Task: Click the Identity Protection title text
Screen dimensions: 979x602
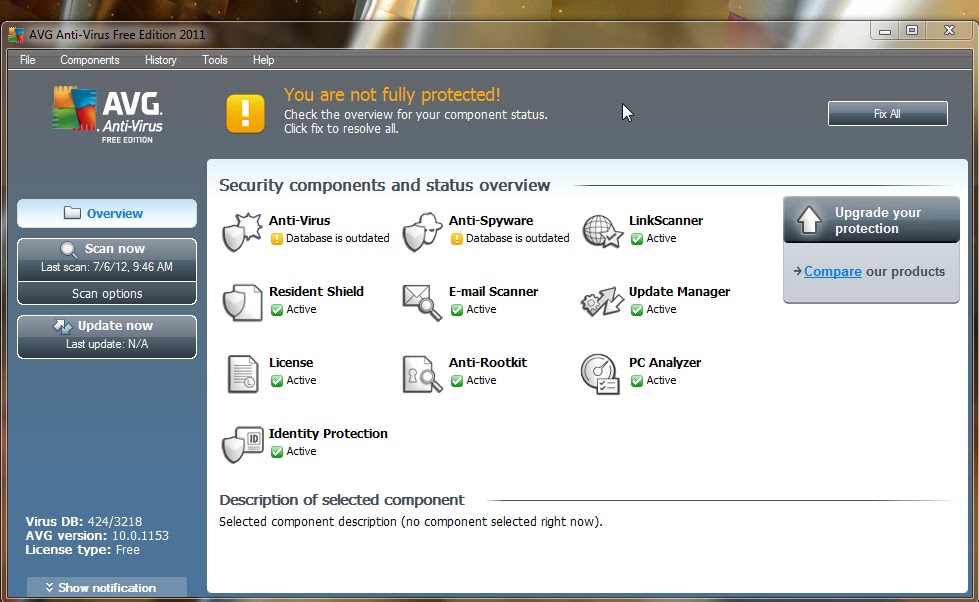Action: coord(328,433)
